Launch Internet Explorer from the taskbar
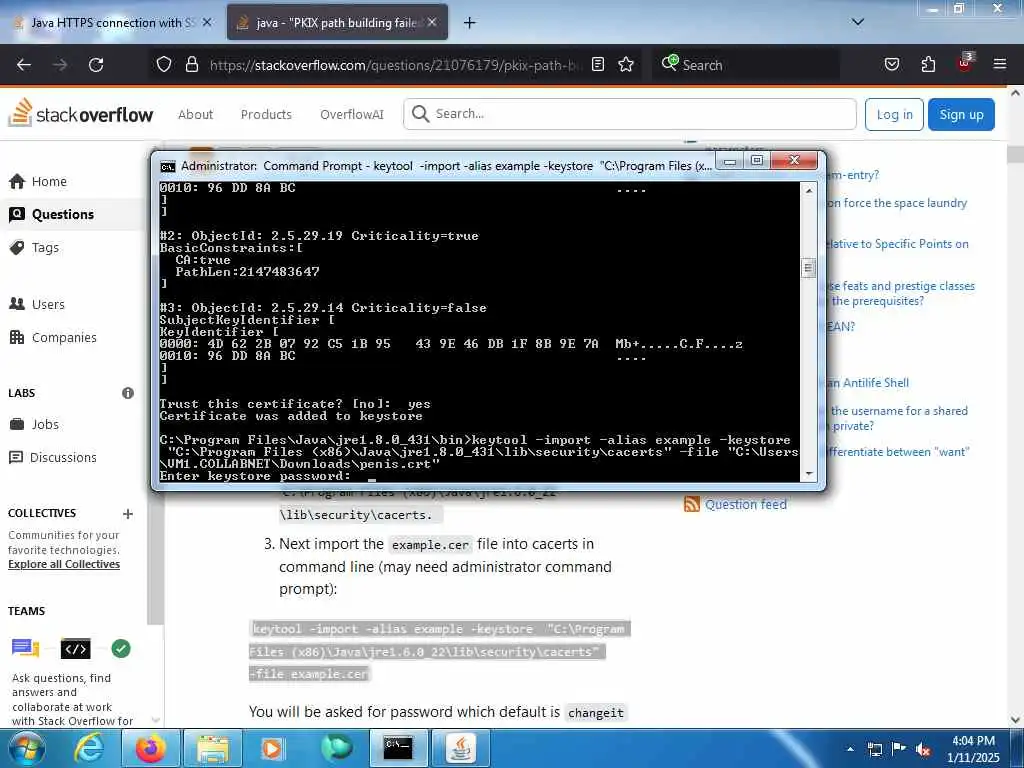Image resolution: width=1024 pixels, height=768 pixels. [88, 748]
